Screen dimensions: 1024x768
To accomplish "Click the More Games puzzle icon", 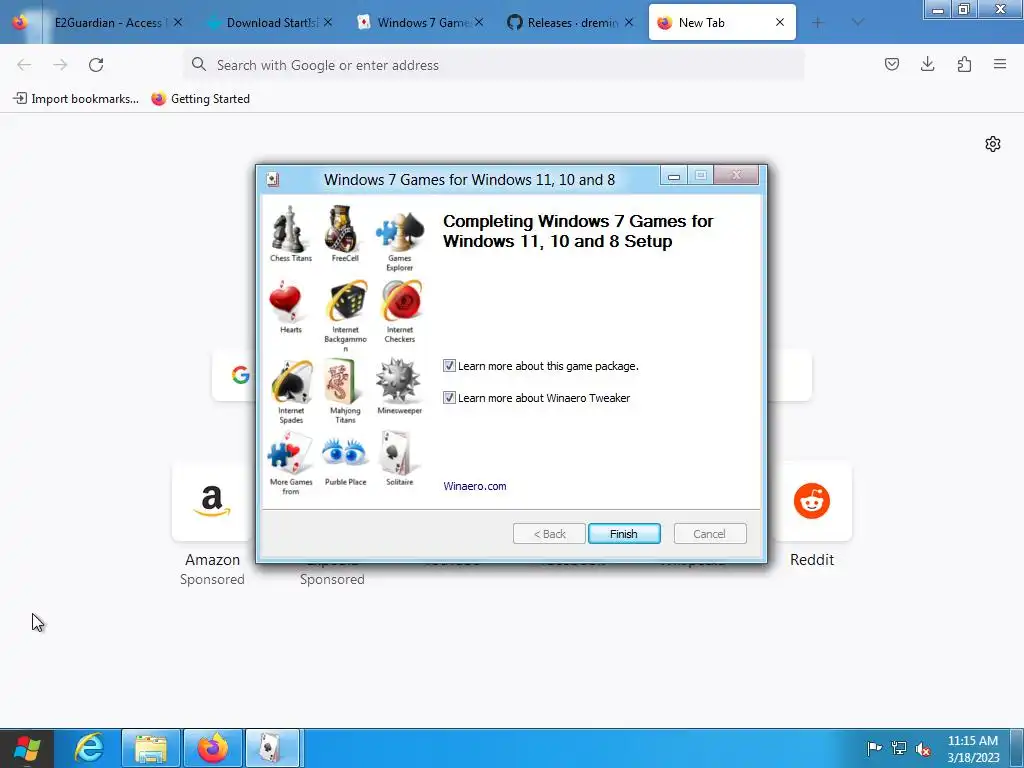I will pos(291,454).
